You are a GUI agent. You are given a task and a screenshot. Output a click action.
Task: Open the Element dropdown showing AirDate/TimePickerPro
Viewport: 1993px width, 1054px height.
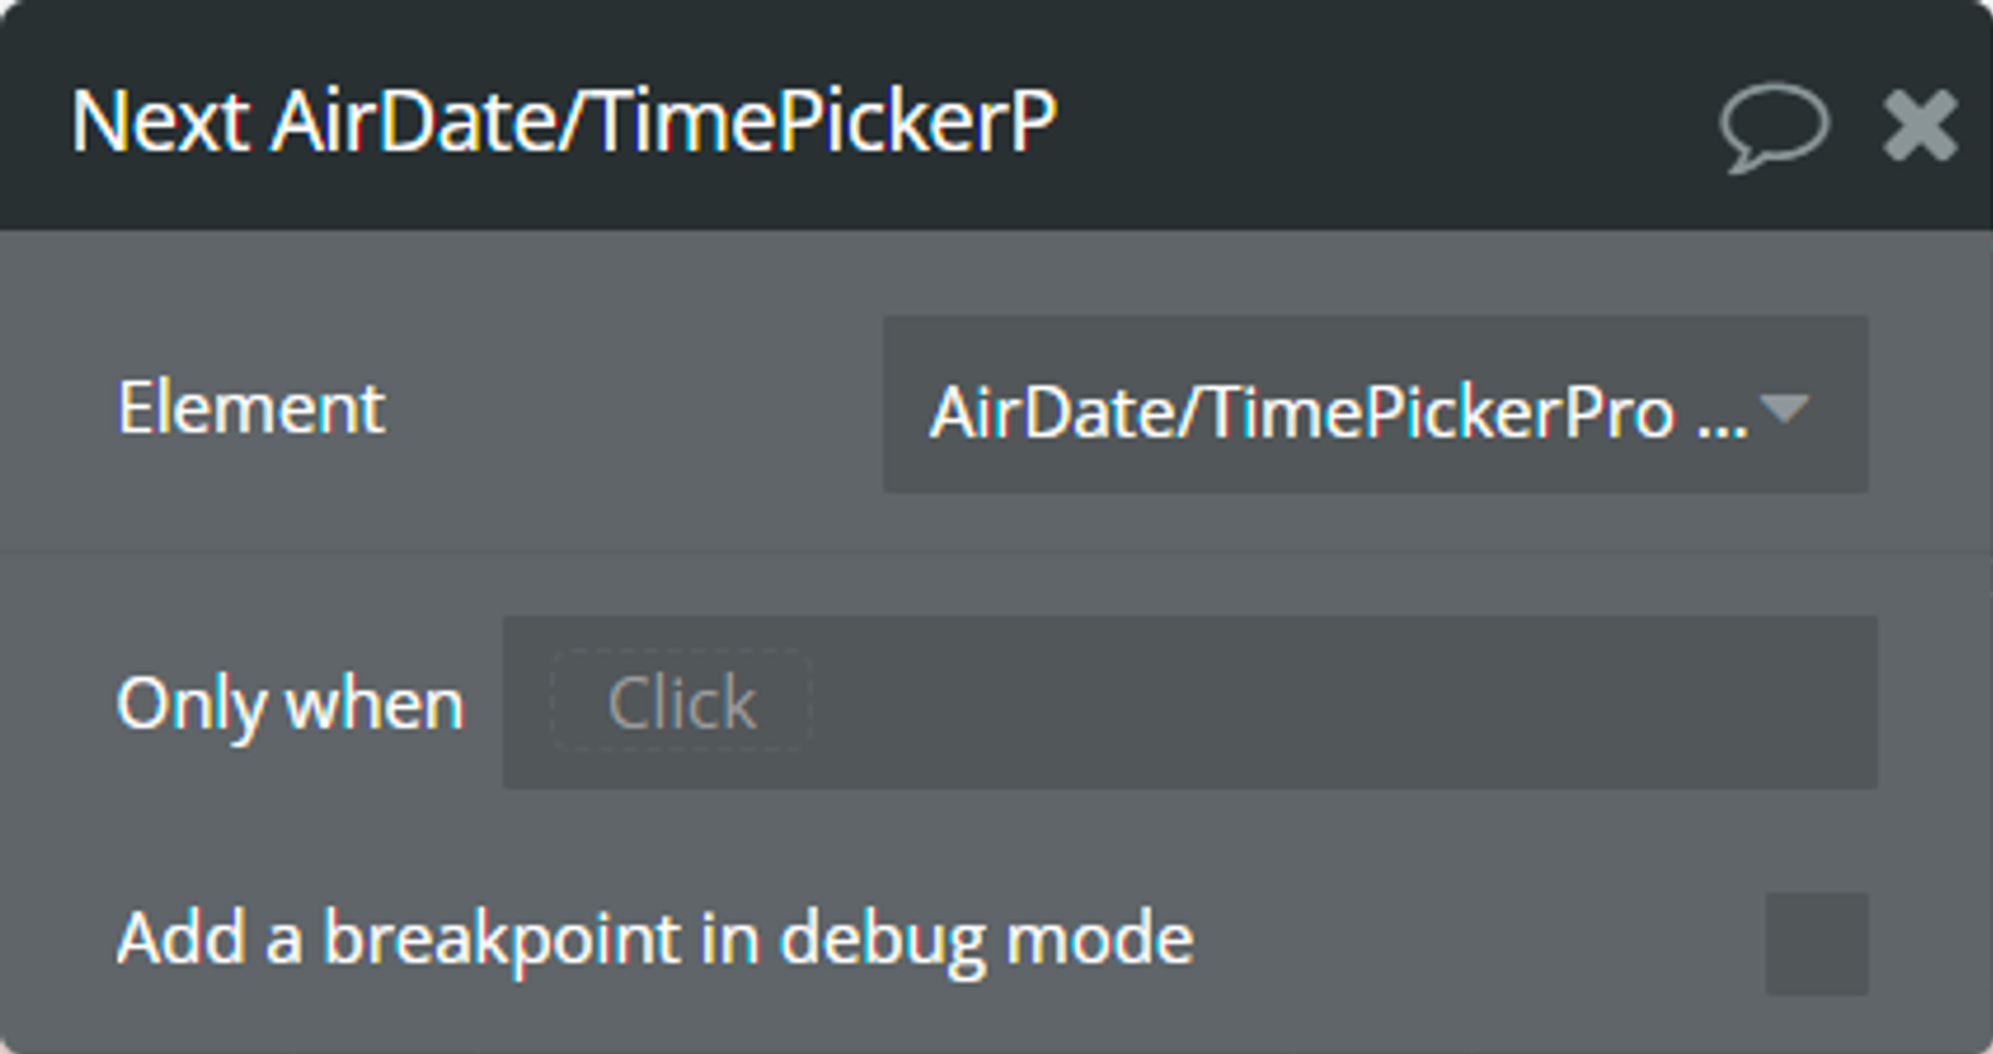(1375, 404)
